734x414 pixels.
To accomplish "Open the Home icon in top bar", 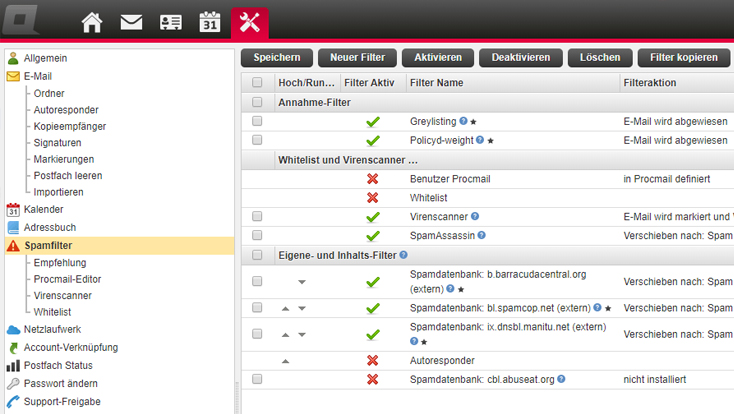I will point(92,22).
